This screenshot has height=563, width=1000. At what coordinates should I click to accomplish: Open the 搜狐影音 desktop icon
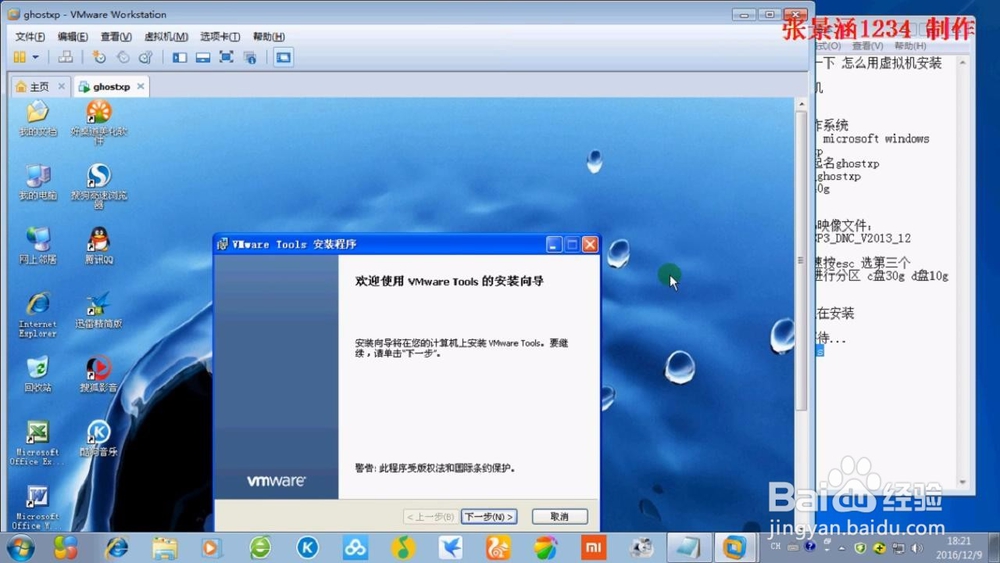click(x=99, y=374)
